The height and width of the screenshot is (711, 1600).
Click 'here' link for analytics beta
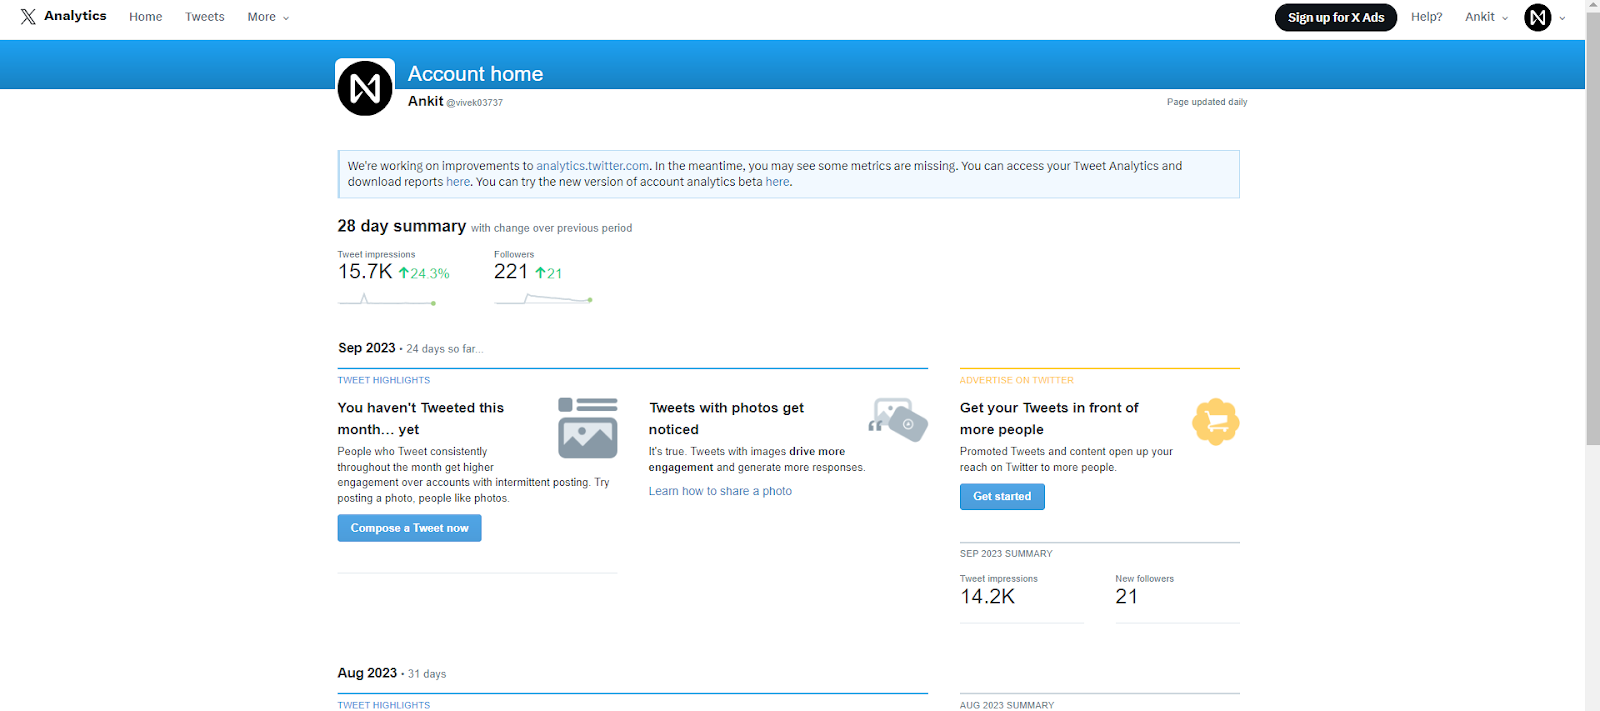coord(777,182)
